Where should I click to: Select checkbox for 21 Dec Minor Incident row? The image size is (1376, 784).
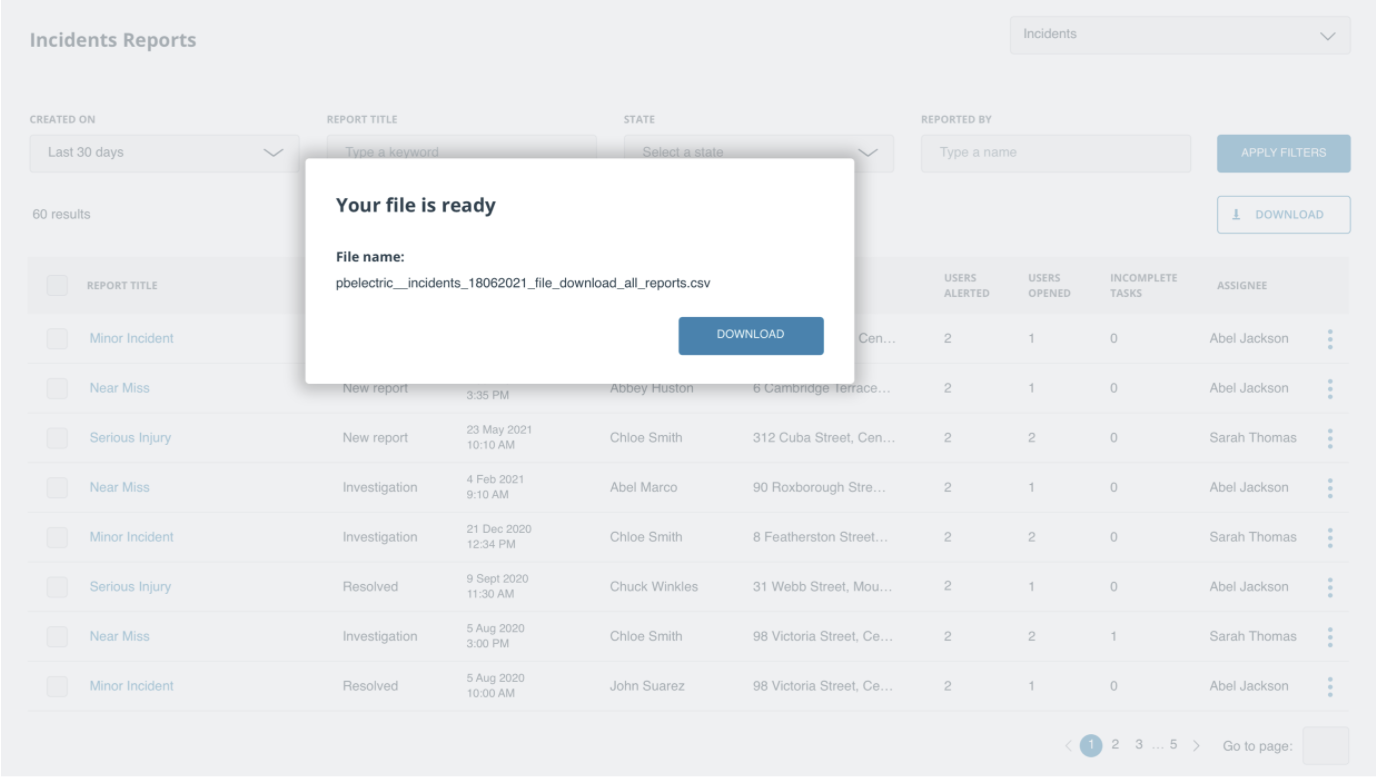click(57, 537)
